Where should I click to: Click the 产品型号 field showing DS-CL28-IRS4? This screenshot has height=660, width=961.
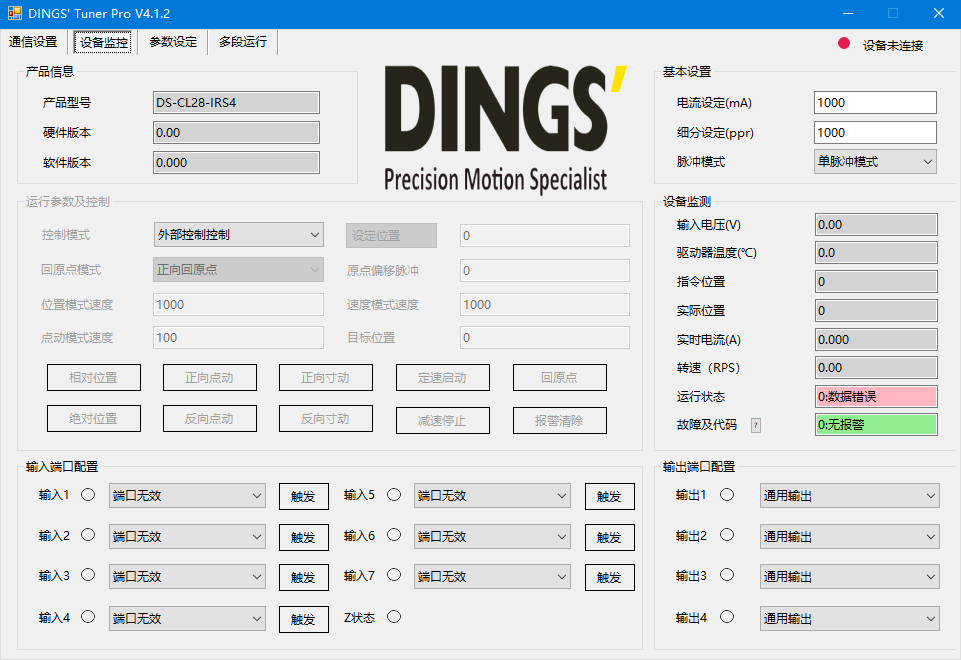tap(236, 102)
